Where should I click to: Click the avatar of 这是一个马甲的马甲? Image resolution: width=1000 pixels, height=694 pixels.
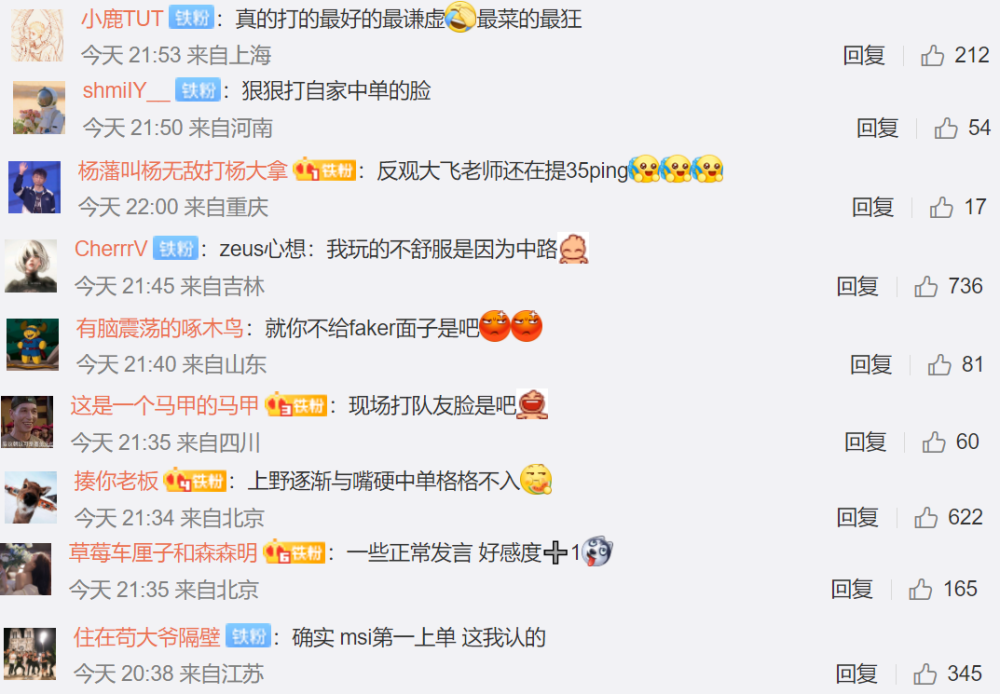[27, 422]
